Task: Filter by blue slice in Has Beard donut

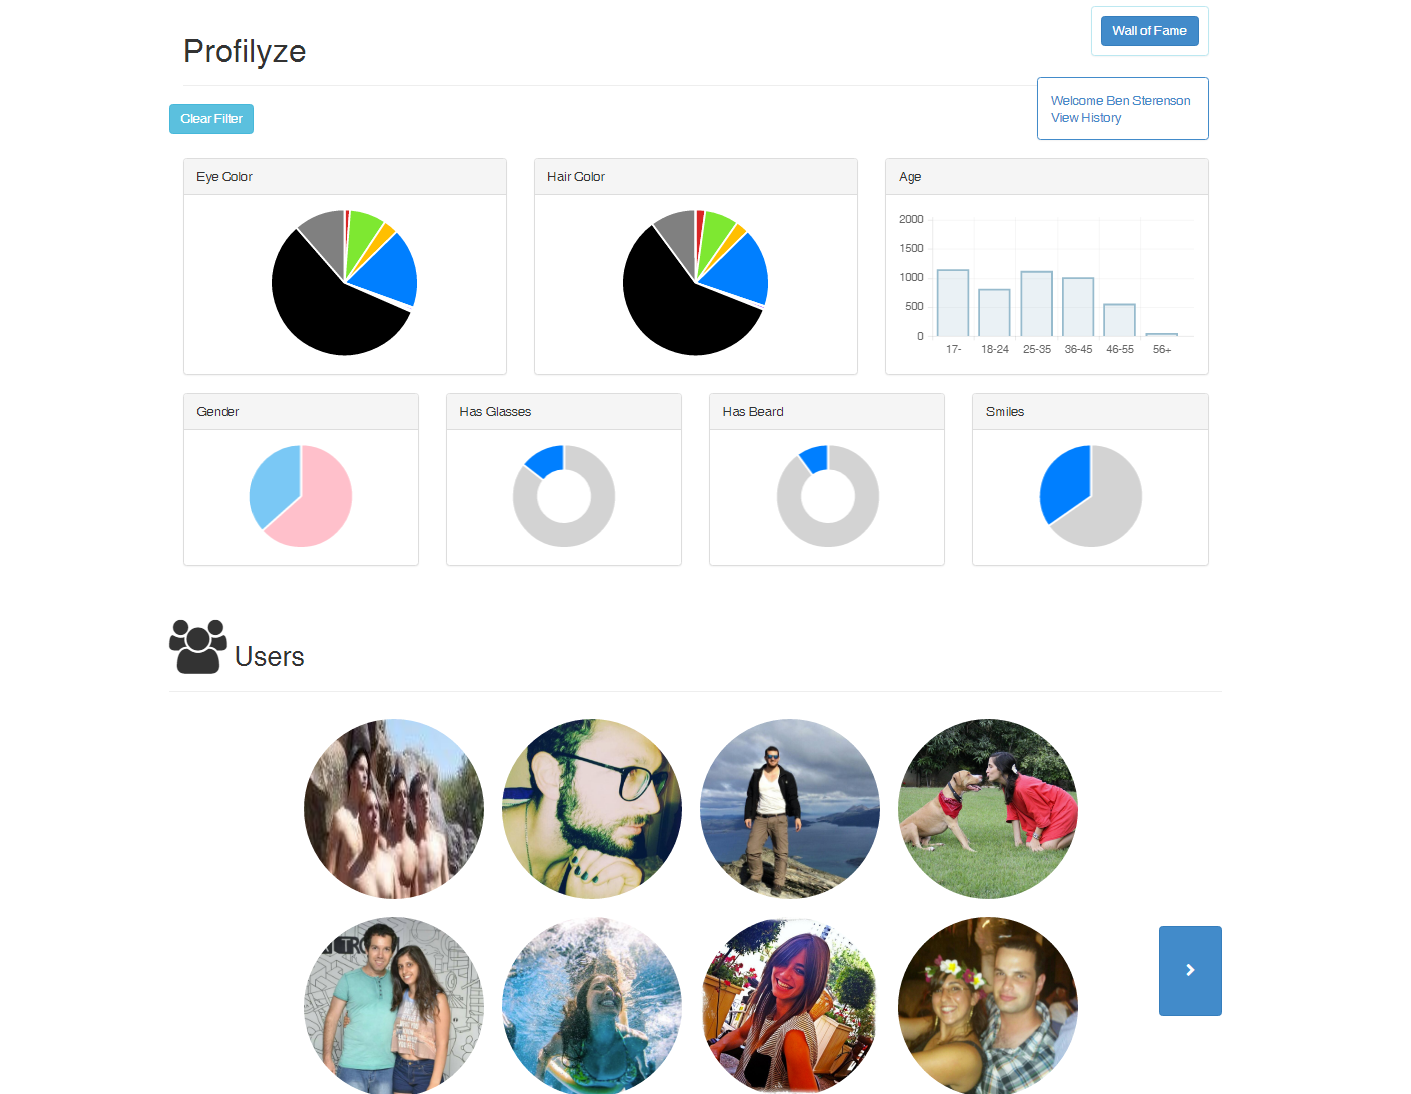Action: click(814, 457)
